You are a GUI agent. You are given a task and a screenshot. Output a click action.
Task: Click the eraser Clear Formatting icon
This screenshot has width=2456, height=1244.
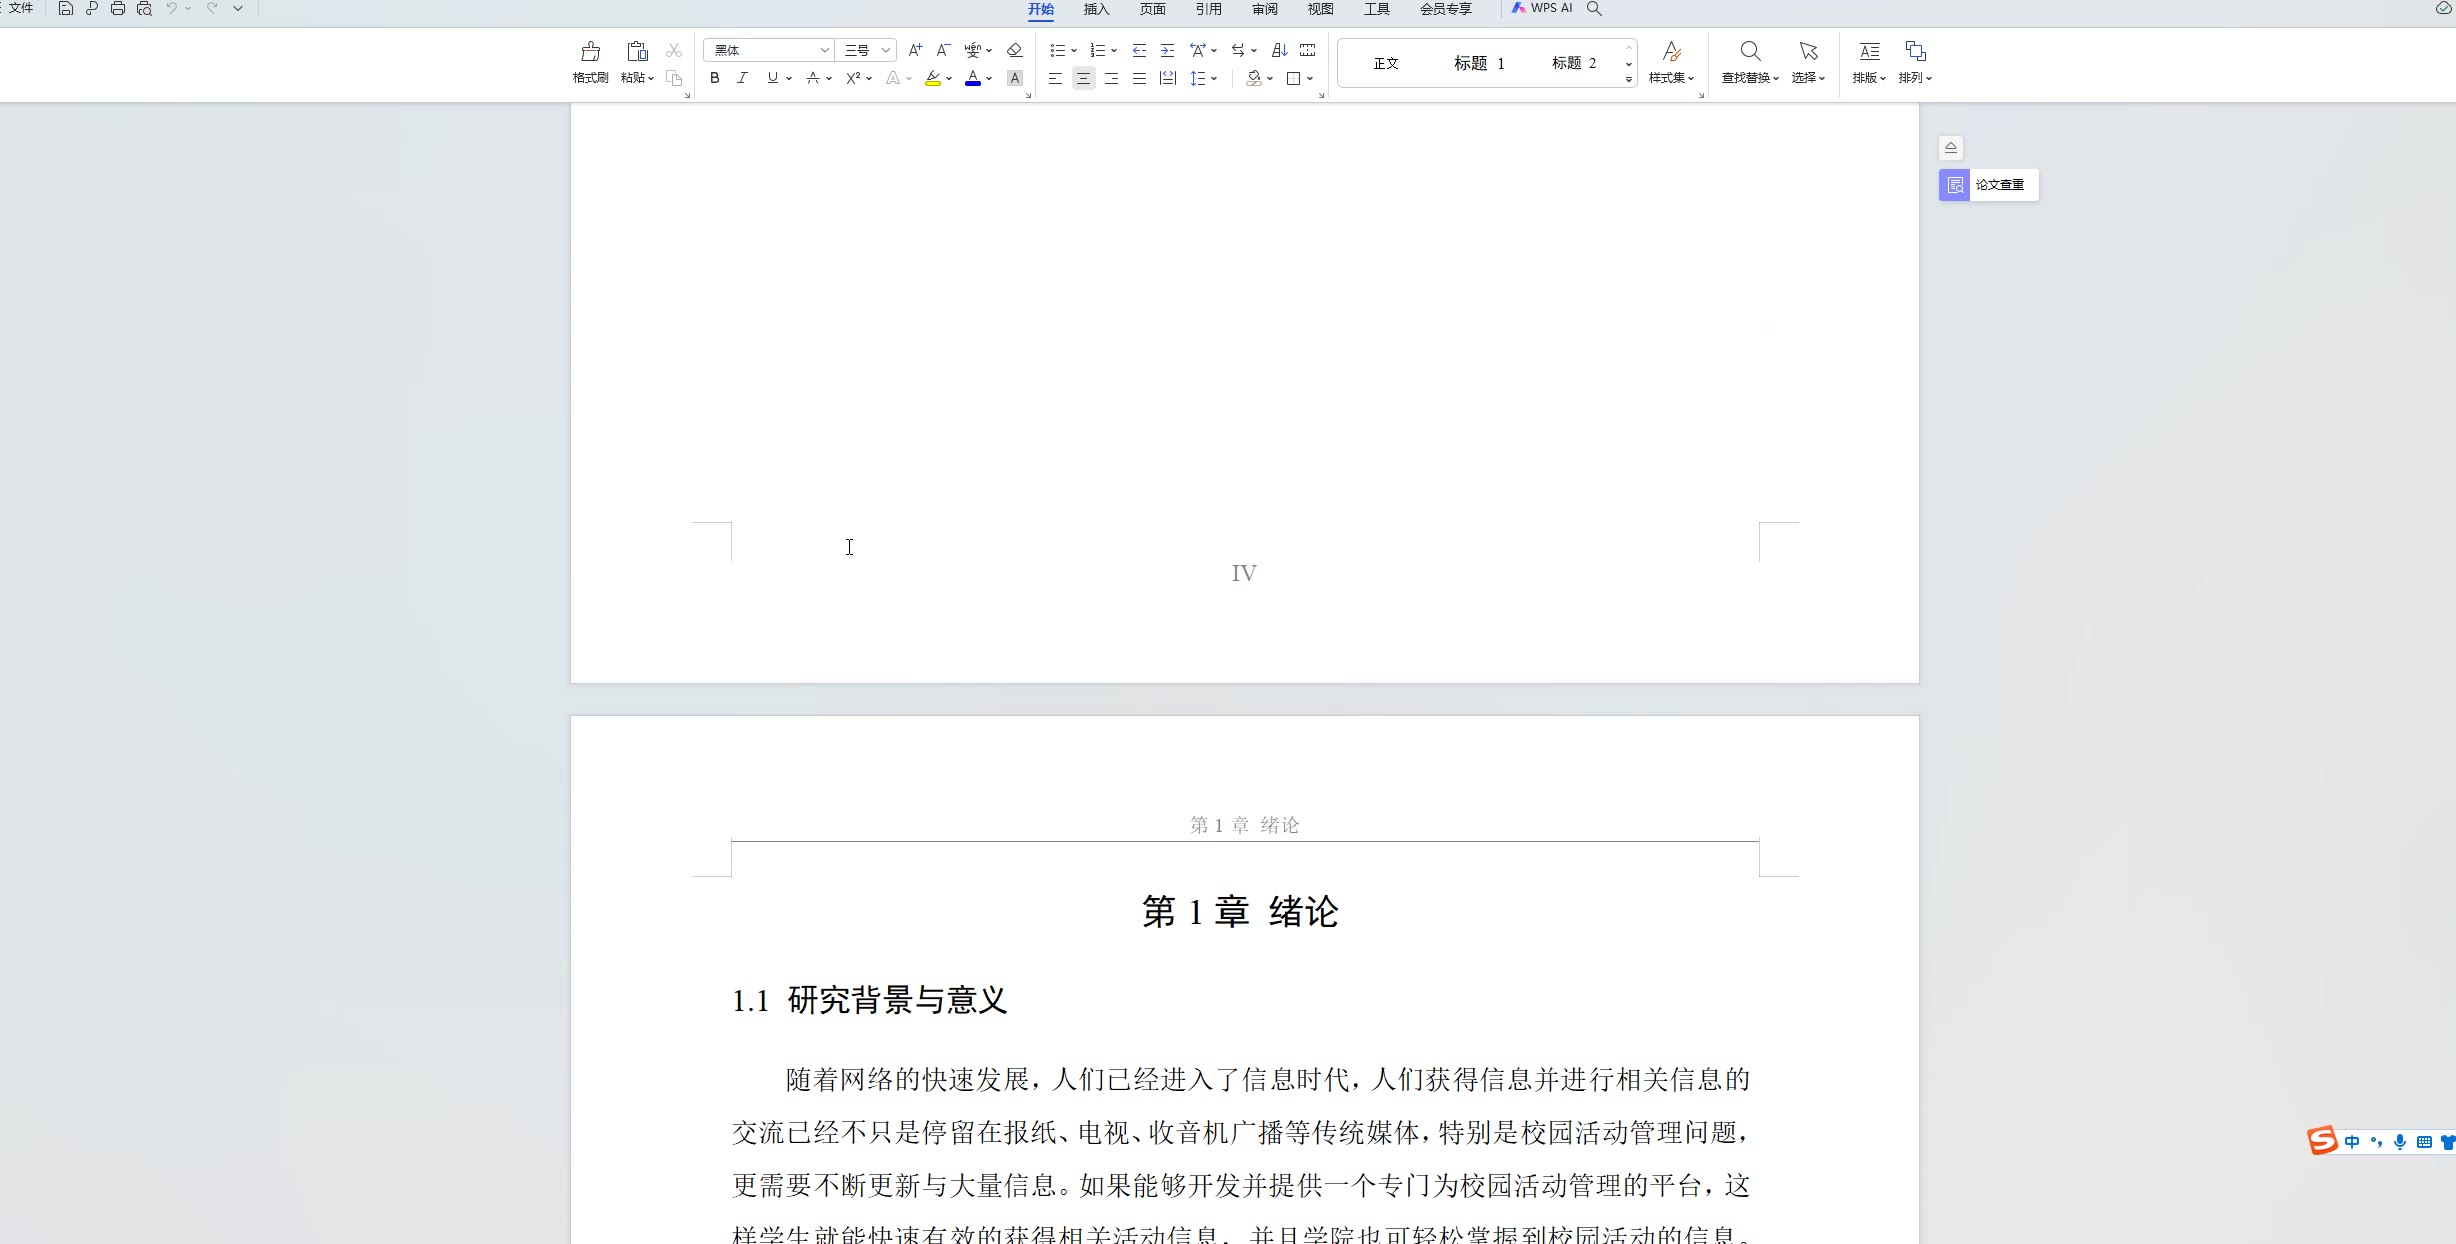(x=1014, y=50)
